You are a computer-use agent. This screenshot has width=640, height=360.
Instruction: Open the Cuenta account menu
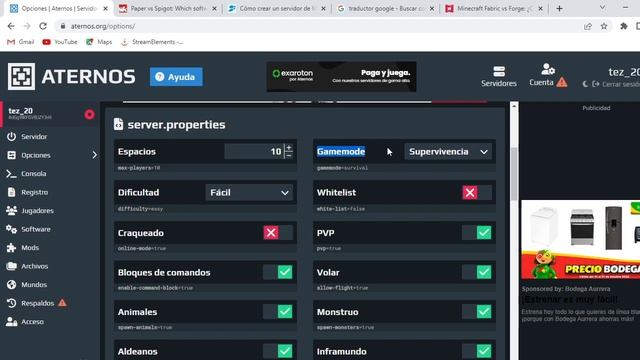coord(542,76)
